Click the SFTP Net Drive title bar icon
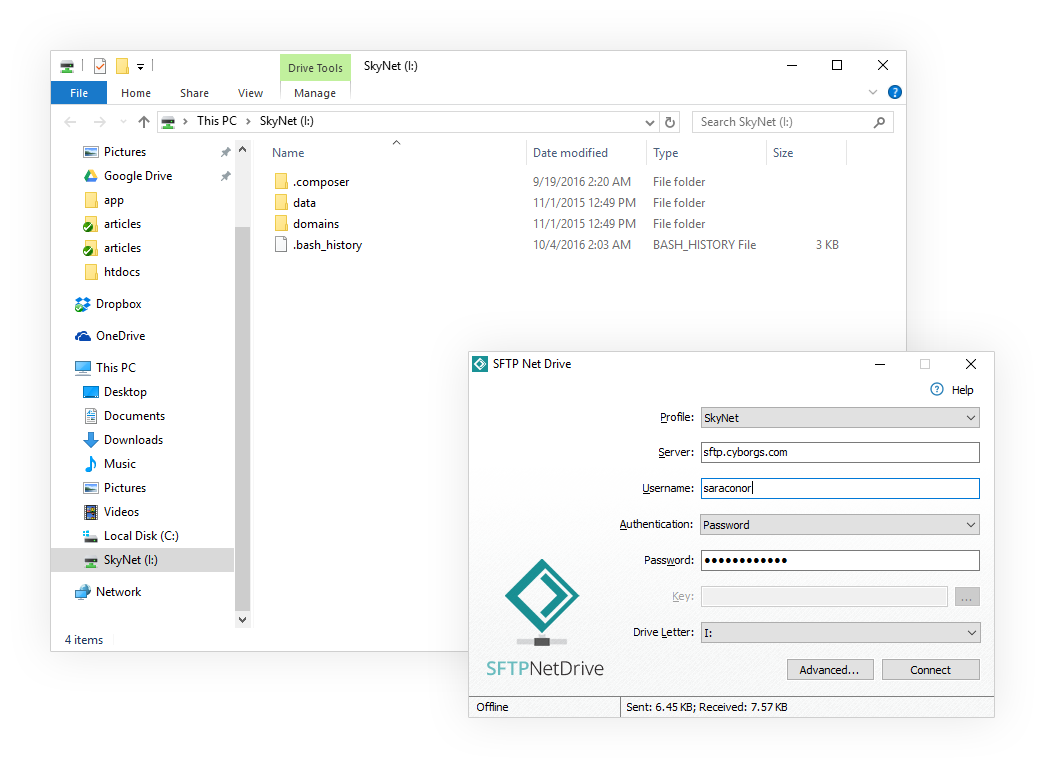This screenshot has width=1045, height=768. [x=480, y=364]
